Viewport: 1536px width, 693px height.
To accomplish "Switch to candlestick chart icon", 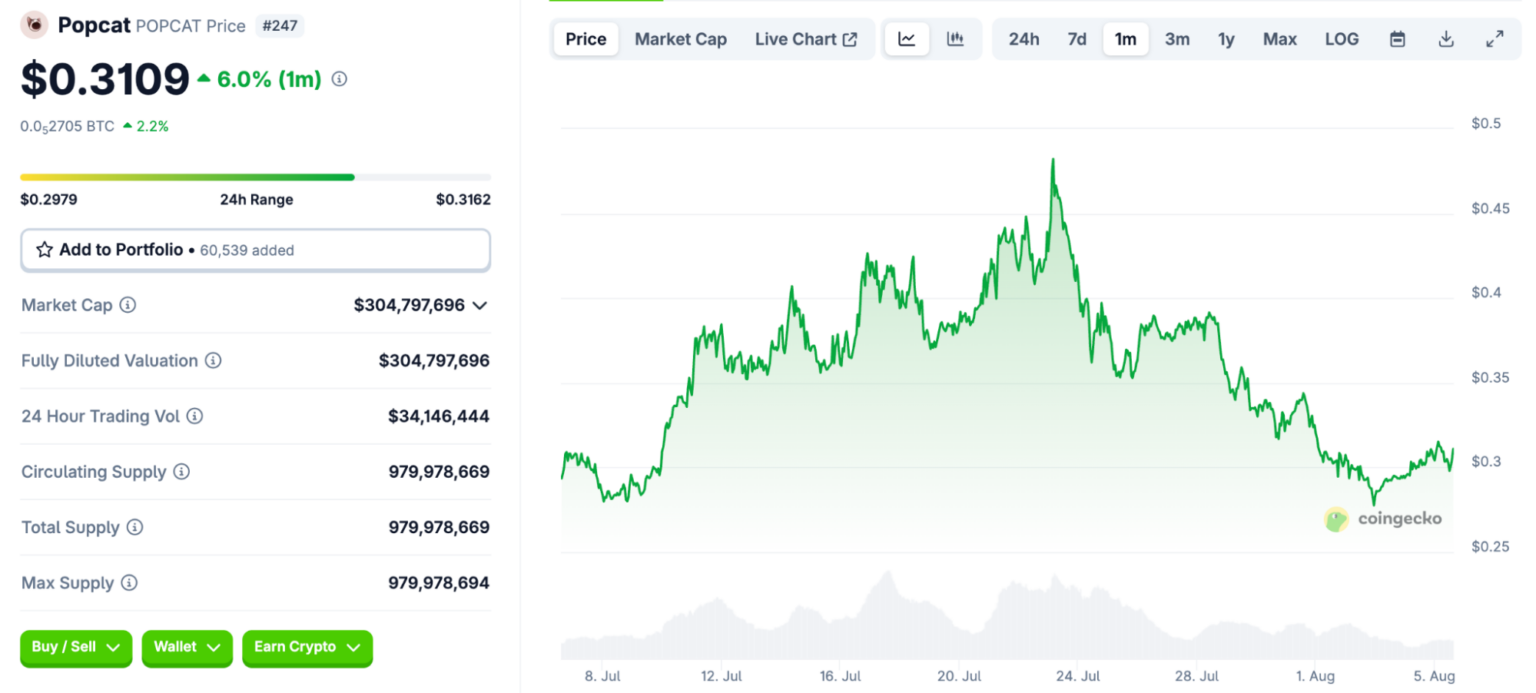I will click(955, 39).
